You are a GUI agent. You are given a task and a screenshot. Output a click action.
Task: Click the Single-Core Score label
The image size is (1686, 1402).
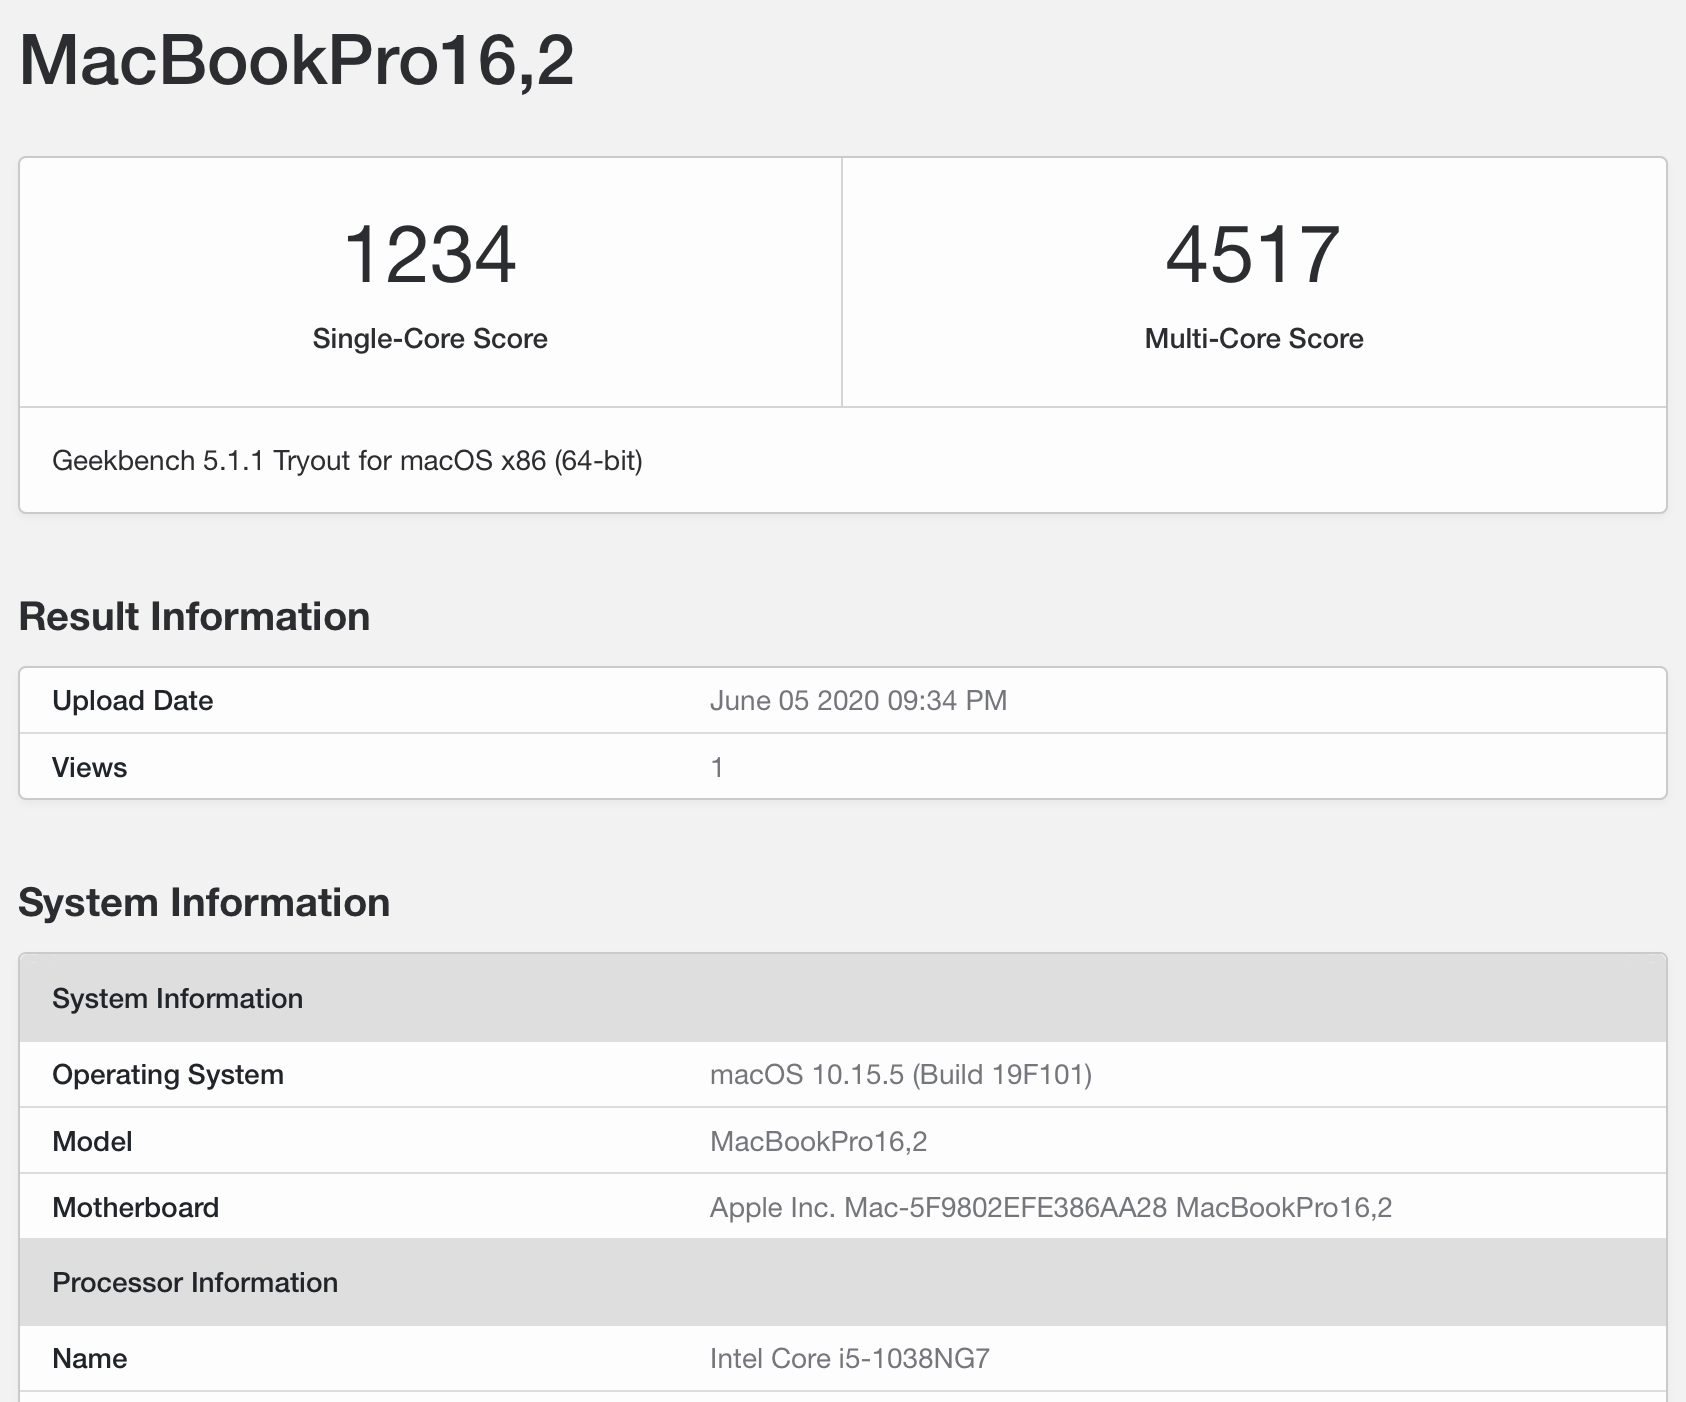coord(430,338)
